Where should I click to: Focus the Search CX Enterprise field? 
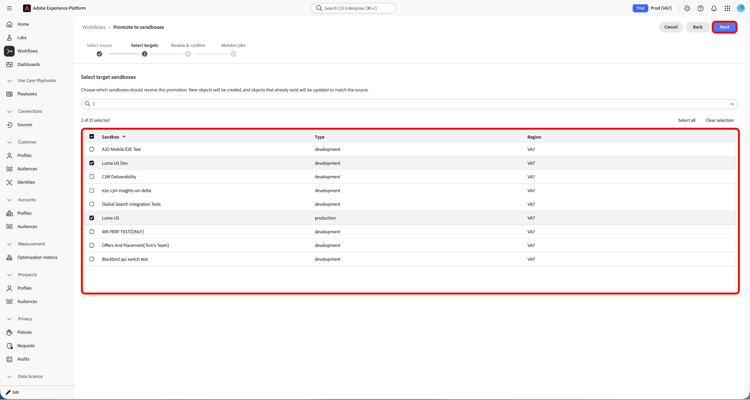(353, 8)
